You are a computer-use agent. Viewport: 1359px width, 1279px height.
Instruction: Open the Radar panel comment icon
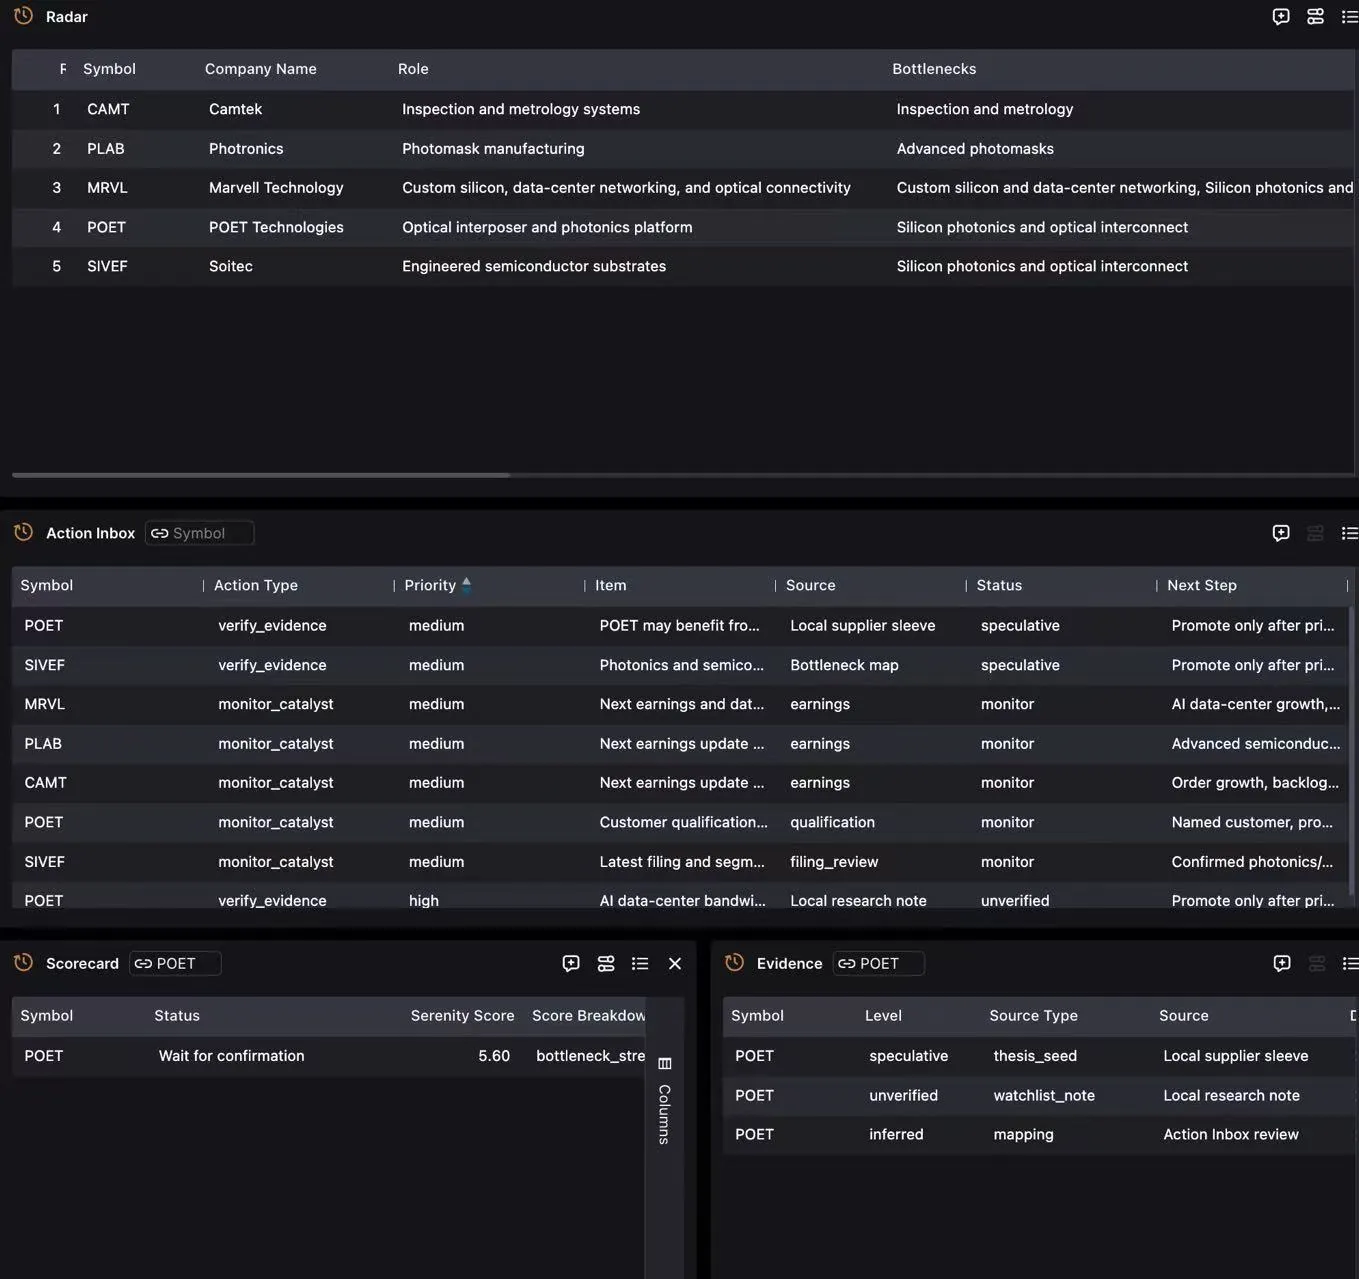click(x=1281, y=16)
